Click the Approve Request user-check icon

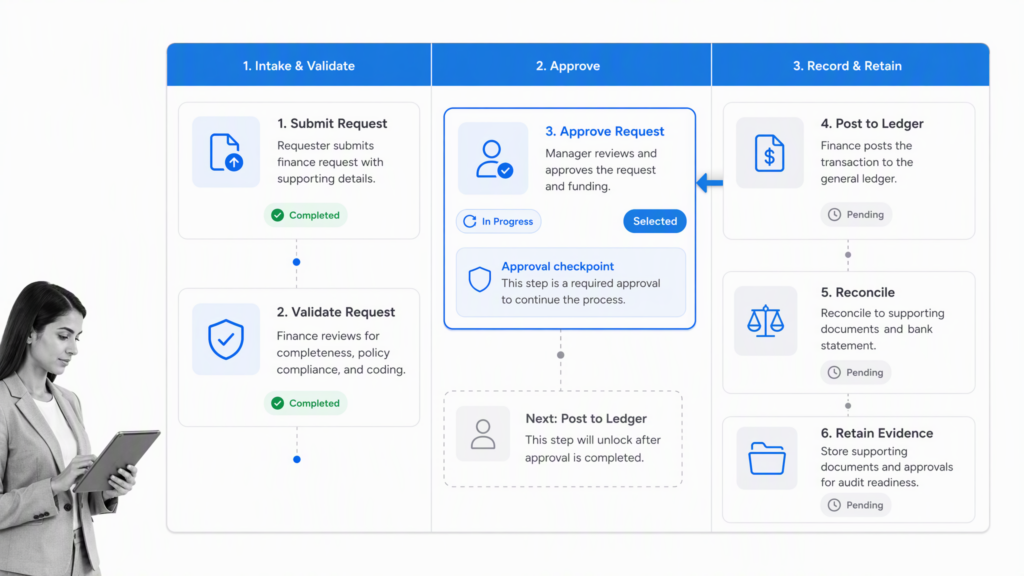coord(493,159)
